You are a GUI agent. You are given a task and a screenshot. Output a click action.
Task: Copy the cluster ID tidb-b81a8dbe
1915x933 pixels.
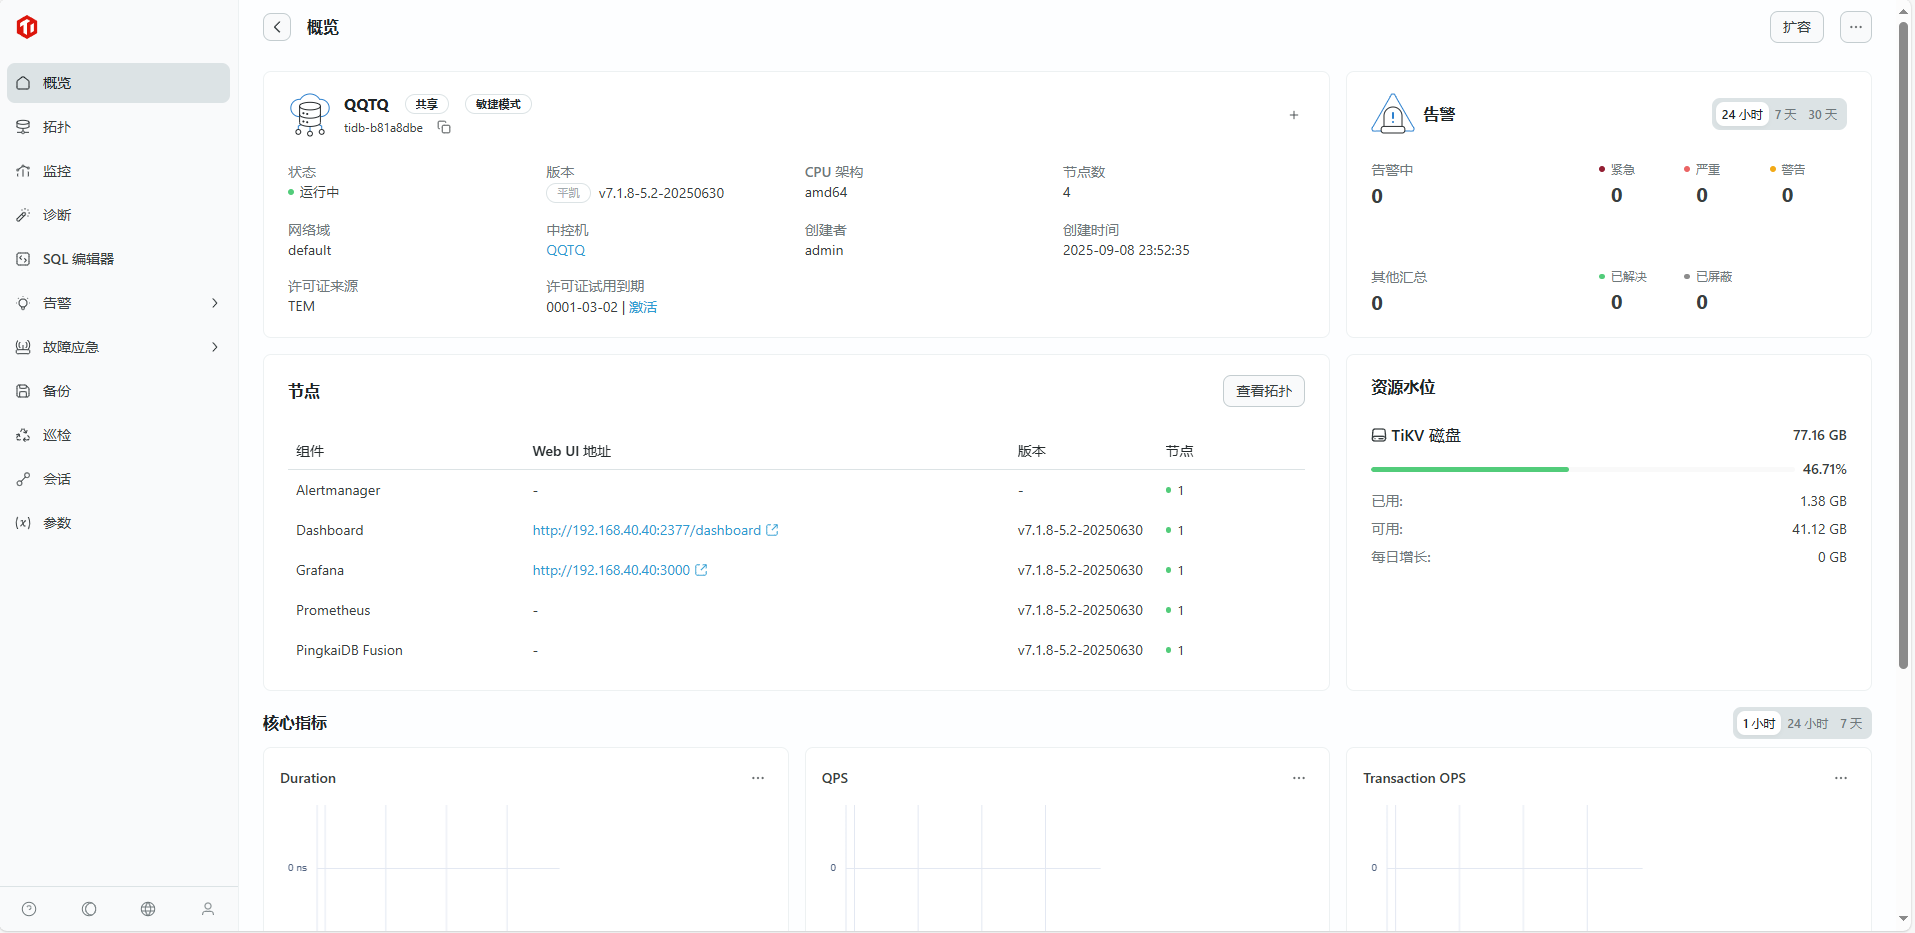point(445,128)
